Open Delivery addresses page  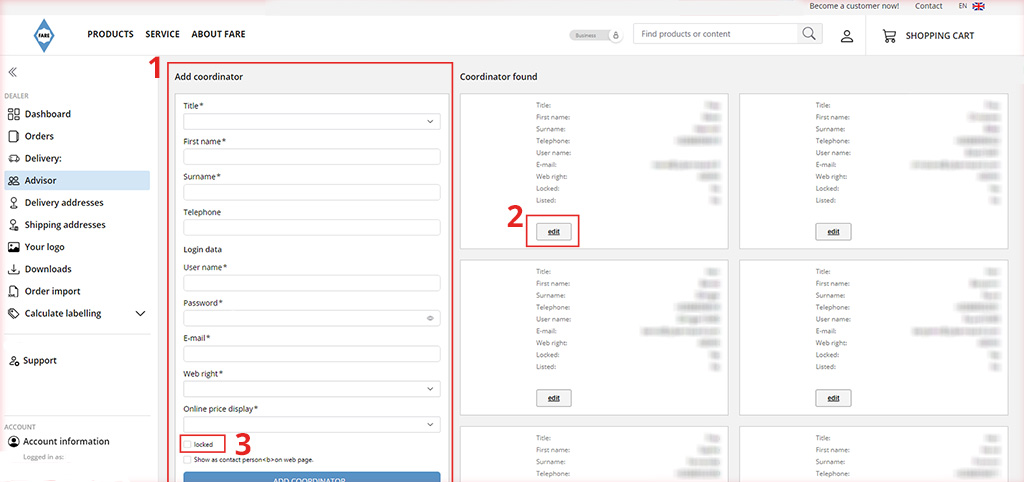pyautogui.click(x=64, y=203)
